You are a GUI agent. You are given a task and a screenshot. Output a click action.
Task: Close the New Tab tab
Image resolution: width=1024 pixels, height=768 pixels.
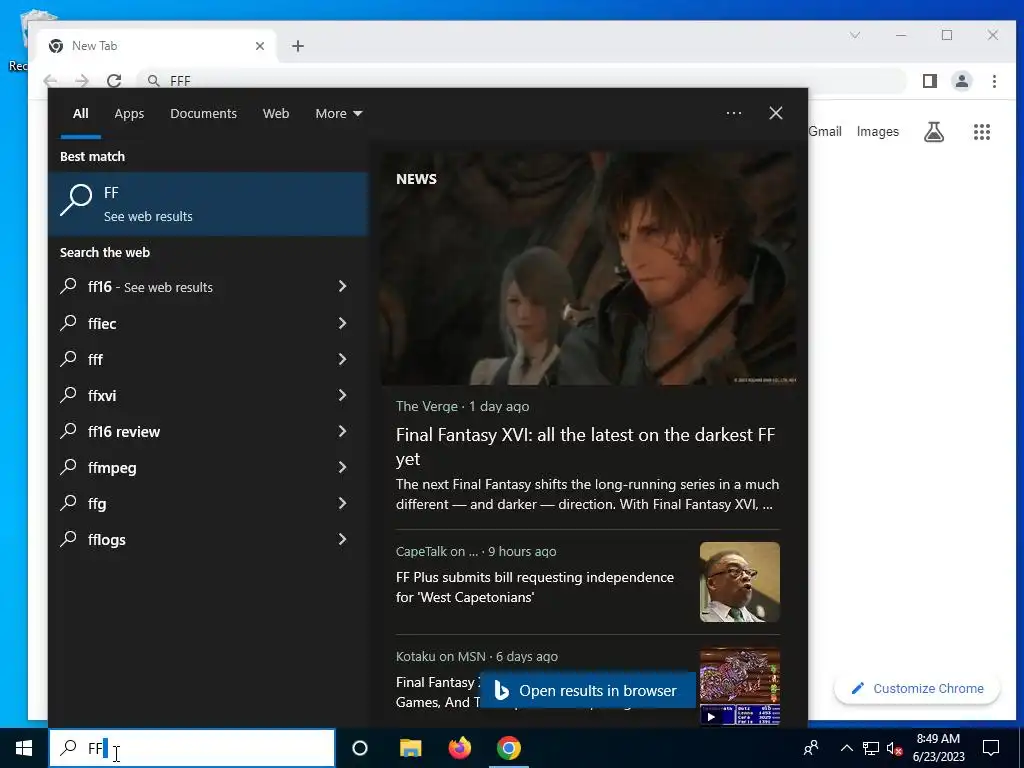pos(260,46)
